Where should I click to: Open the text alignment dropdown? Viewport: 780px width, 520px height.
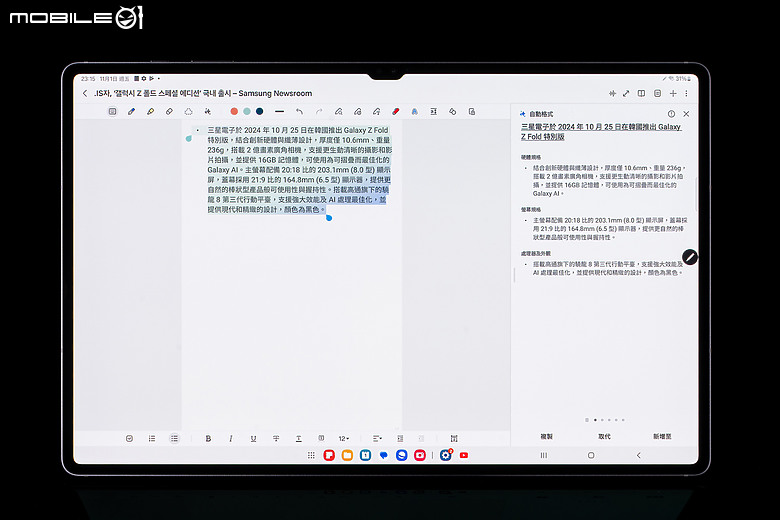(378, 438)
